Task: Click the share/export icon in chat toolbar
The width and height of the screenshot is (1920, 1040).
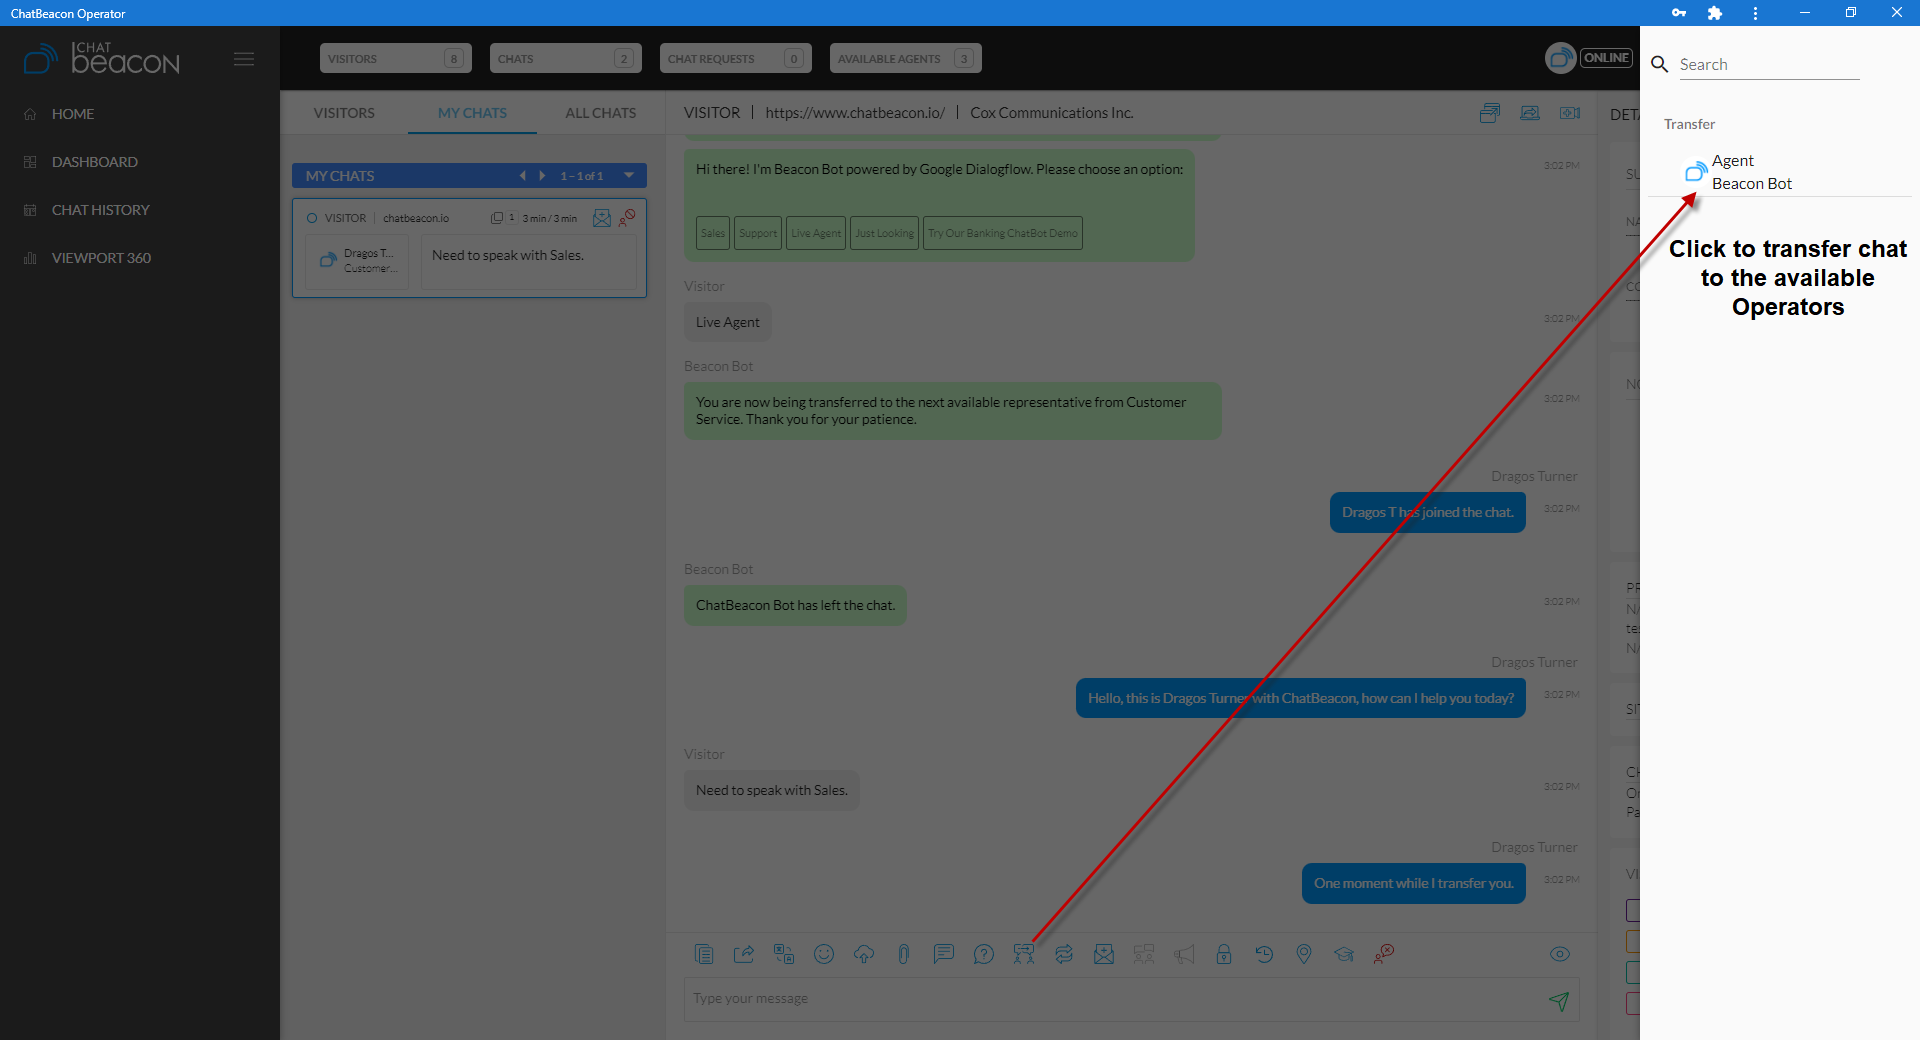Action: (x=744, y=954)
